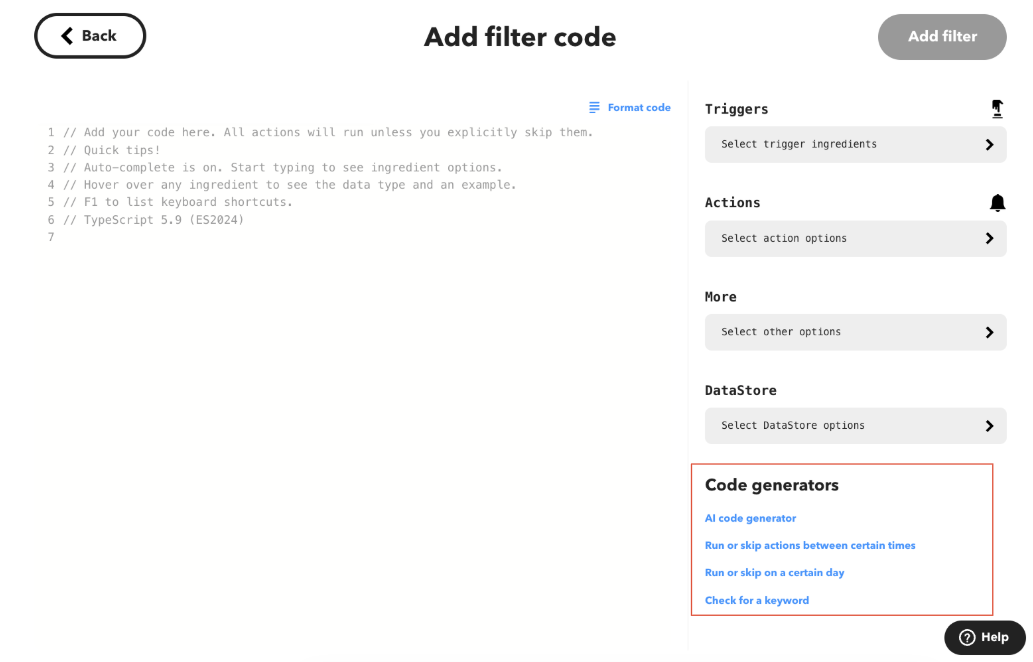Open the Select action options row
1033x662 pixels.
(855, 238)
